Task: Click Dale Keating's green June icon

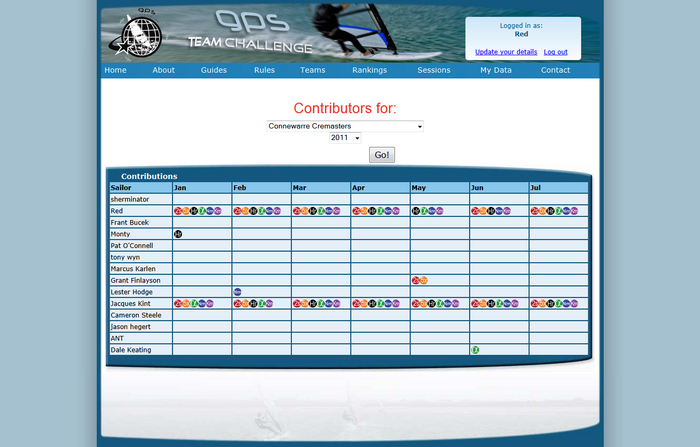Action: pyautogui.click(x=475, y=350)
